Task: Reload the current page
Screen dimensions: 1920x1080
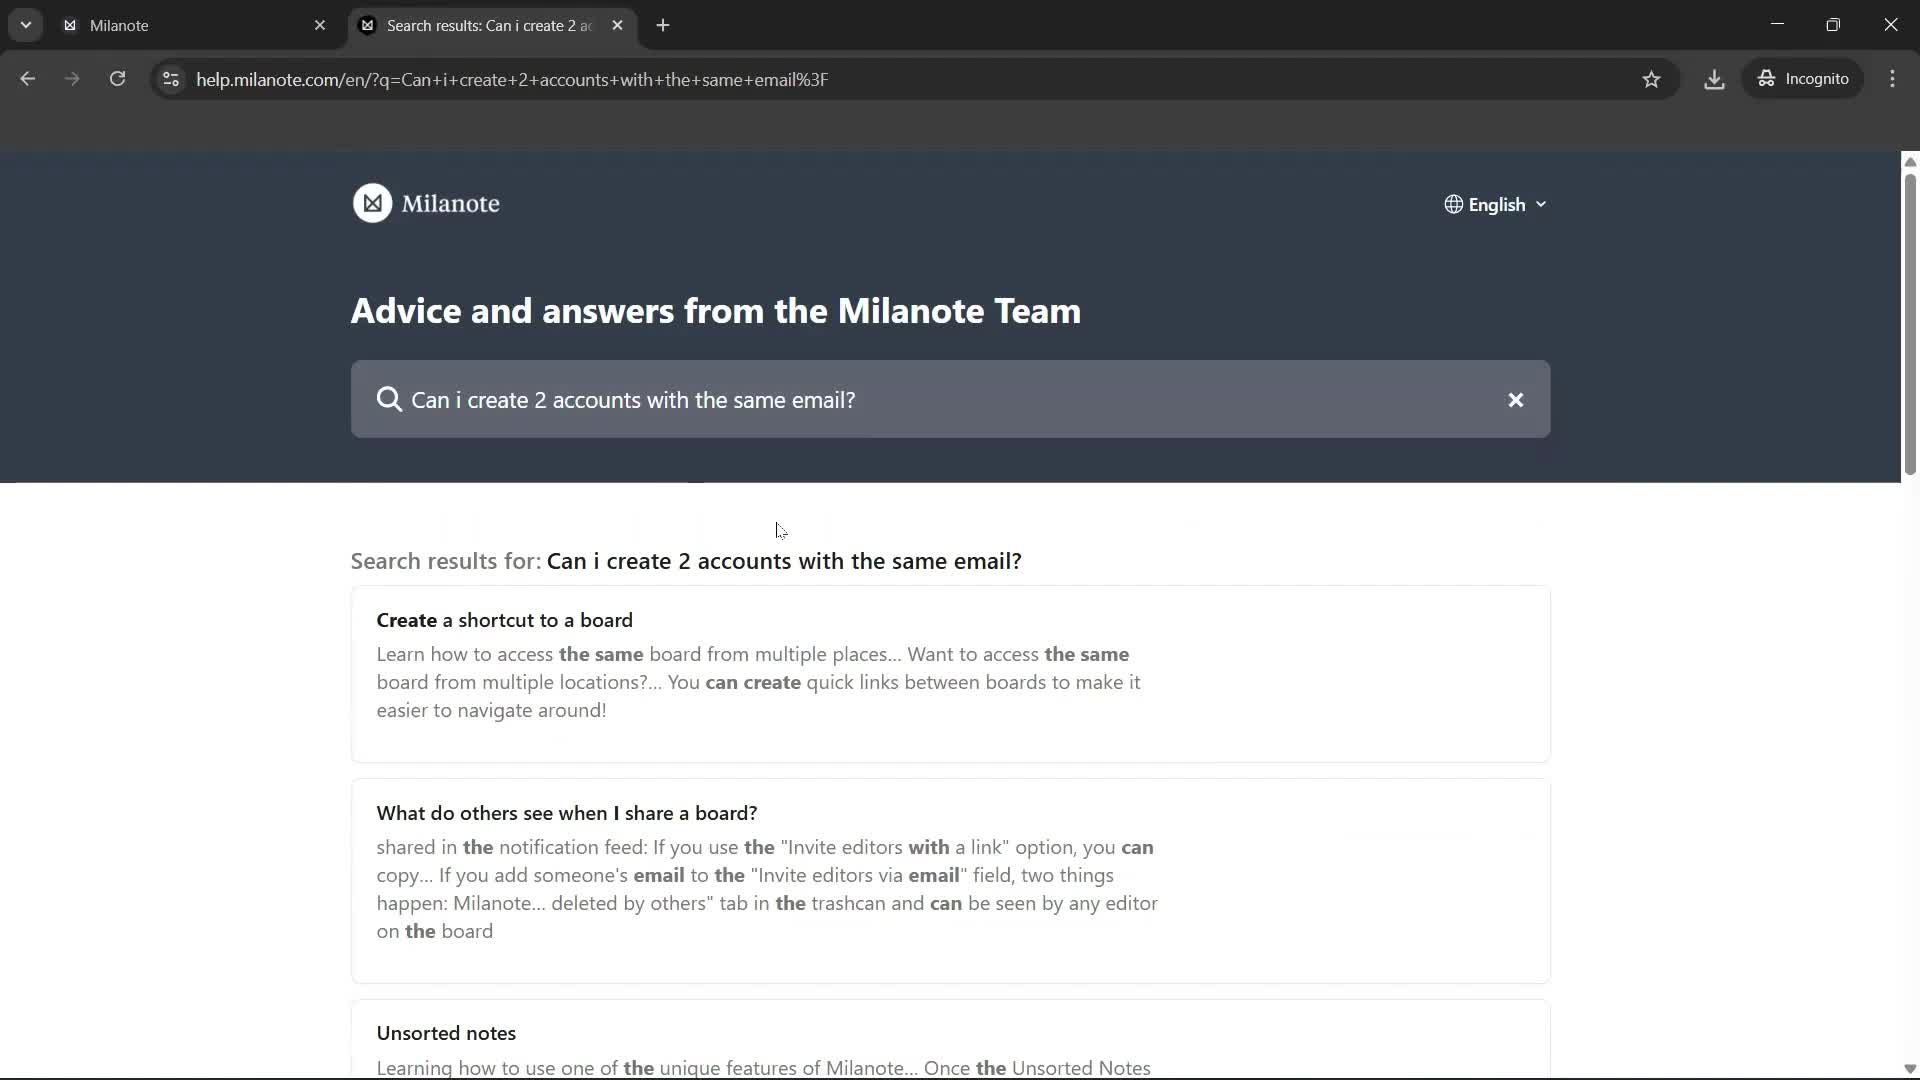Action: [x=117, y=79]
